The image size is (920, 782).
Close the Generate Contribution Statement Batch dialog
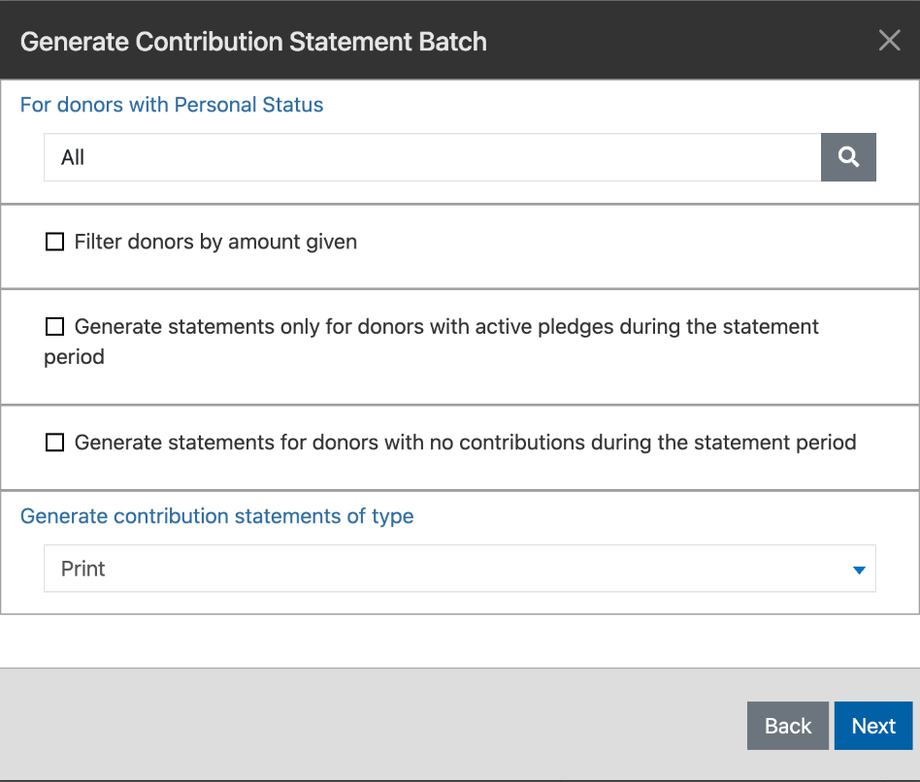[x=889, y=40]
